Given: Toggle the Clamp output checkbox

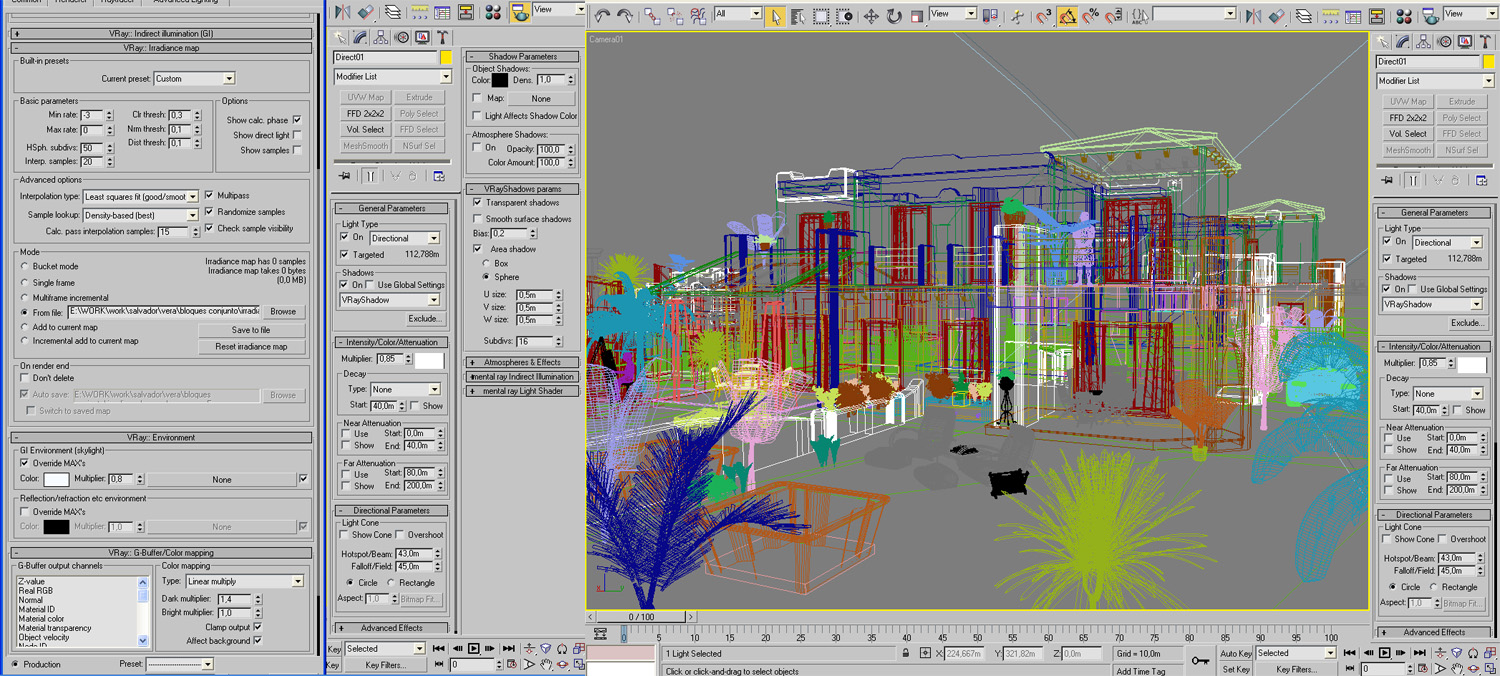Looking at the screenshot, I should [x=258, y=627].
